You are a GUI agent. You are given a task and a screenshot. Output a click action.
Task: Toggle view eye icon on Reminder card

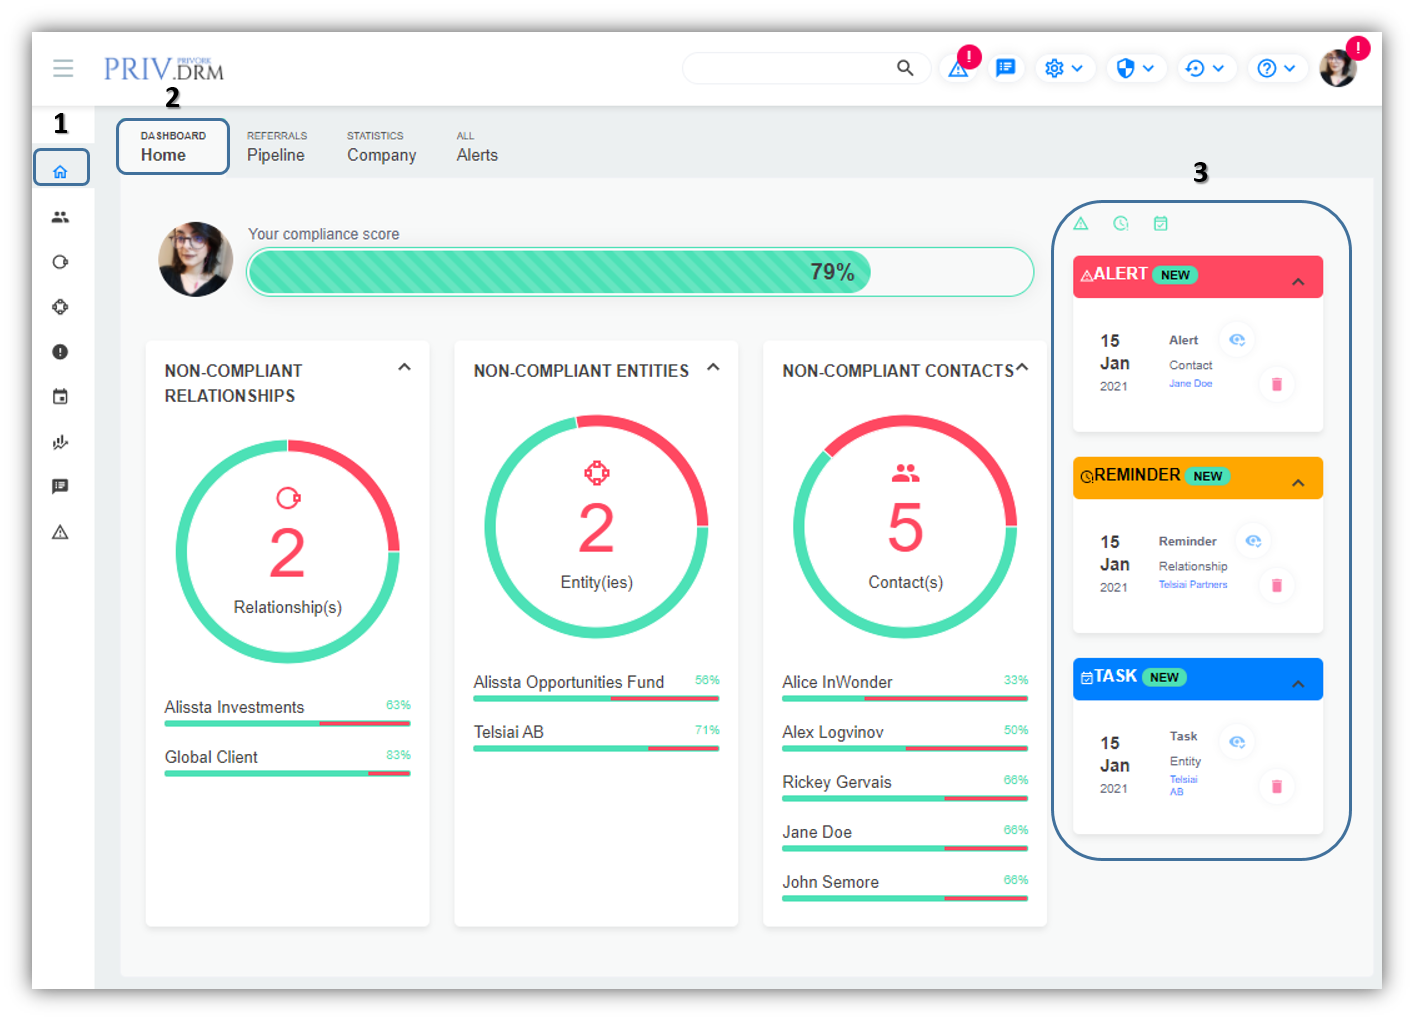tap(1253, 541)
